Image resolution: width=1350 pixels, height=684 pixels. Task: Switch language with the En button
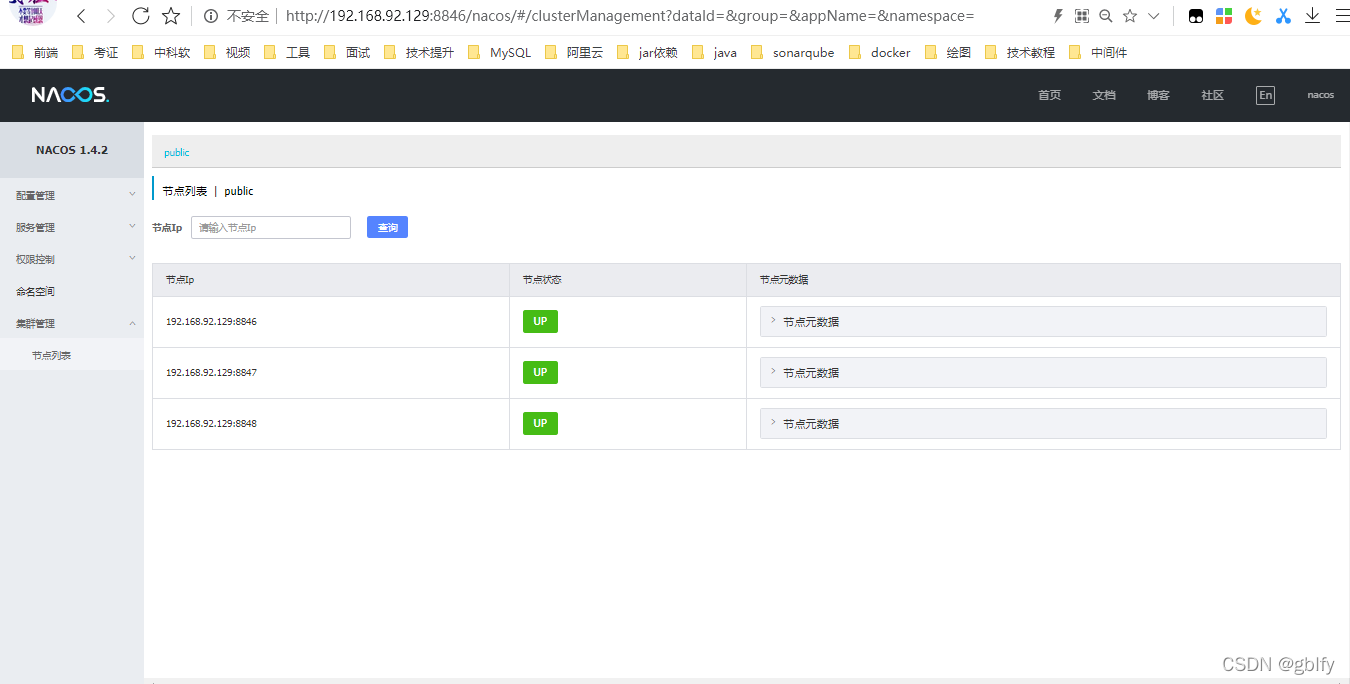(x=1266, y=95)
